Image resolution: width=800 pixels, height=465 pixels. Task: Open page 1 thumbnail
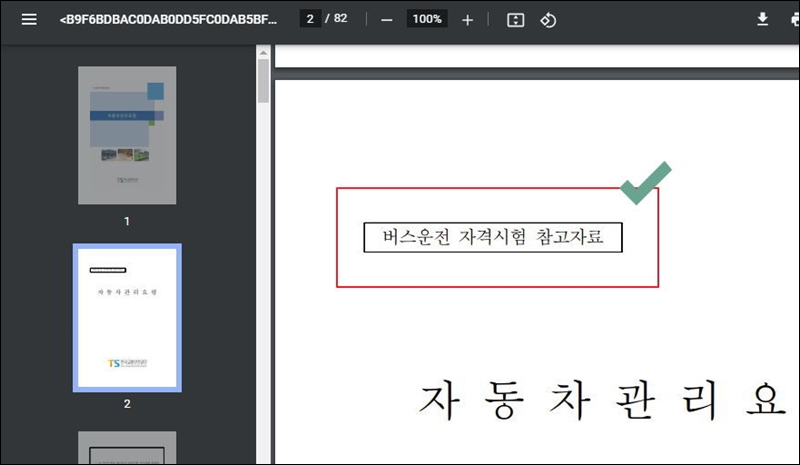[x=127, y=135]
